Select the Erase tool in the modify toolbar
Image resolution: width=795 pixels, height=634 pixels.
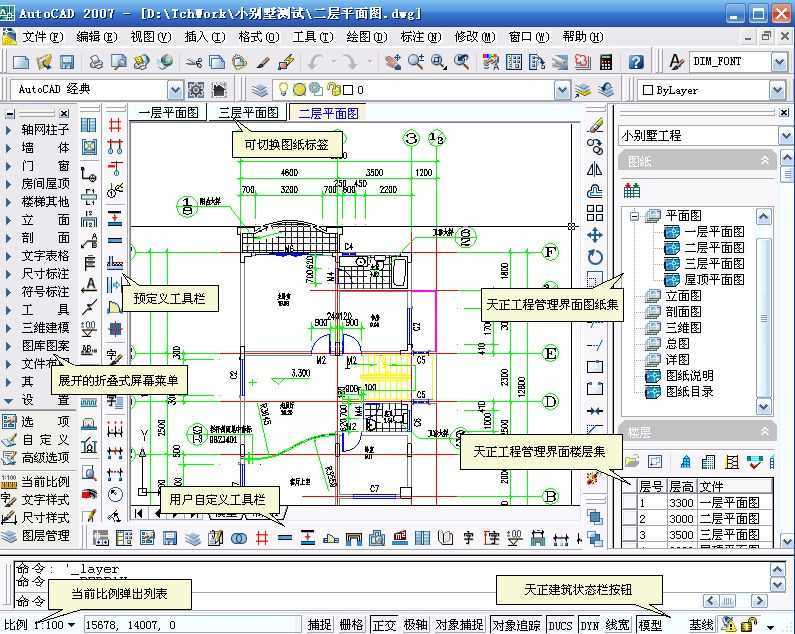pyautogui.click(x=595, y=125)
